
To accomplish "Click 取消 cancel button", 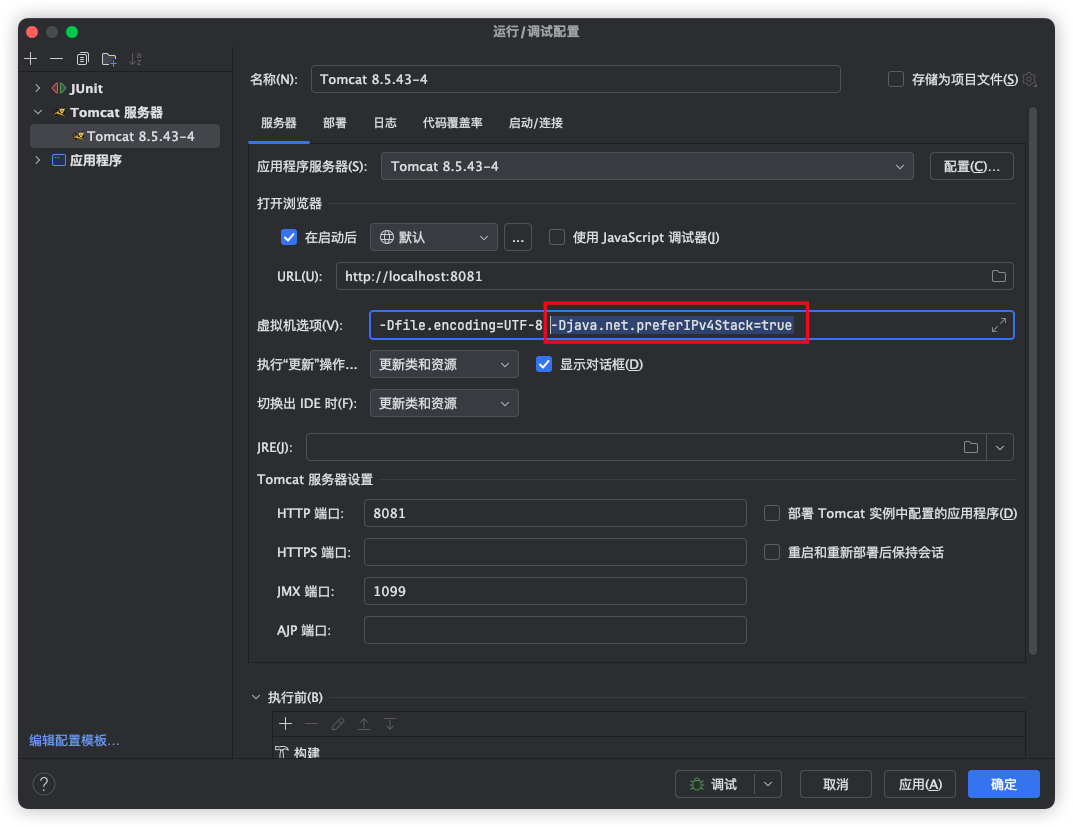I will [836, 784].
